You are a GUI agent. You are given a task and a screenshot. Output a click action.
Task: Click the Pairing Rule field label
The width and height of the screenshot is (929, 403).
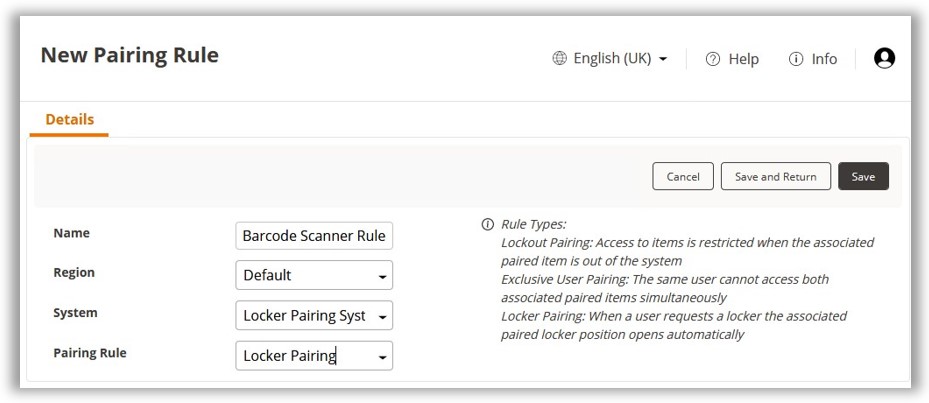point(89,353)
